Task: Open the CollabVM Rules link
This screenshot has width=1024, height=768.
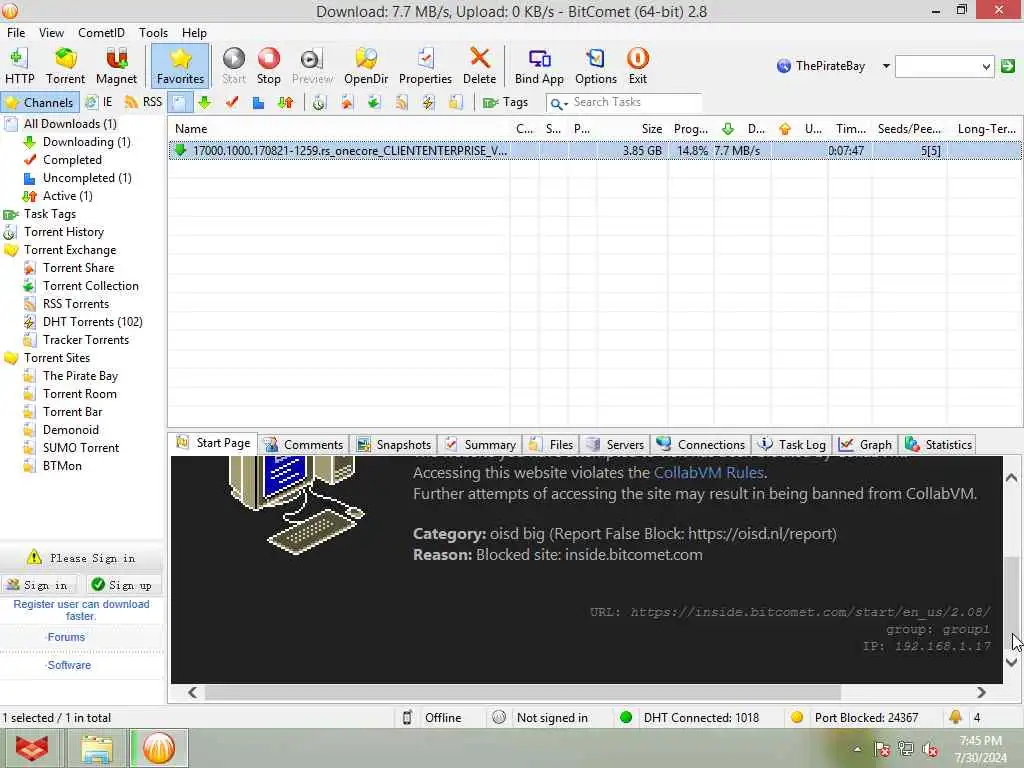Action: point(709,473)
